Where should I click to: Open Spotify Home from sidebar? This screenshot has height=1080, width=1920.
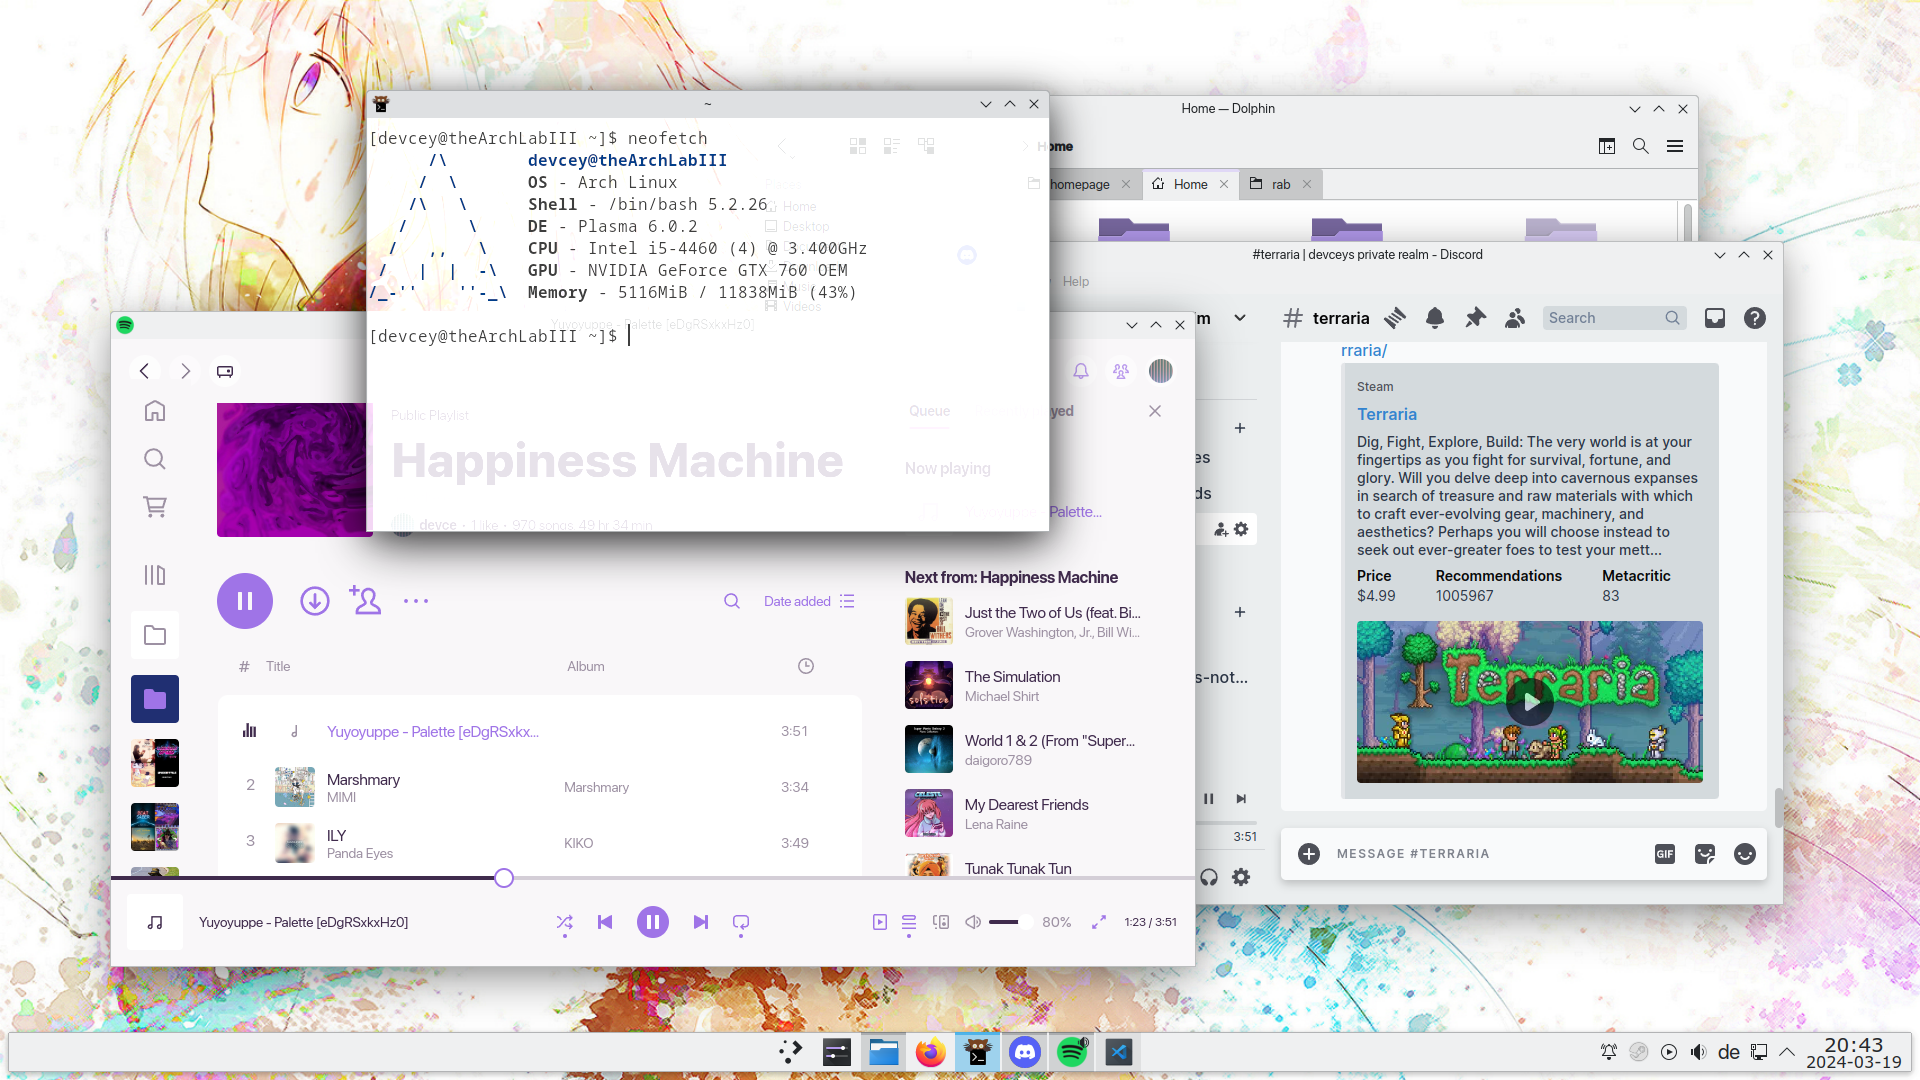[x=154, y=411]
